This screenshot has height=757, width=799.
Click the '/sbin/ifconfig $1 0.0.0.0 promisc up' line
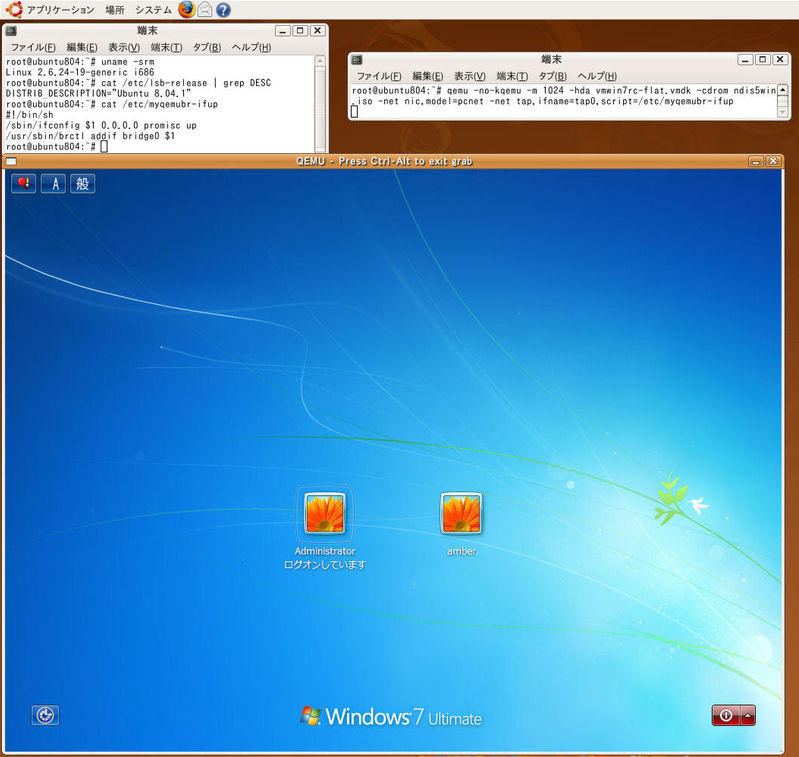(101, 125)
